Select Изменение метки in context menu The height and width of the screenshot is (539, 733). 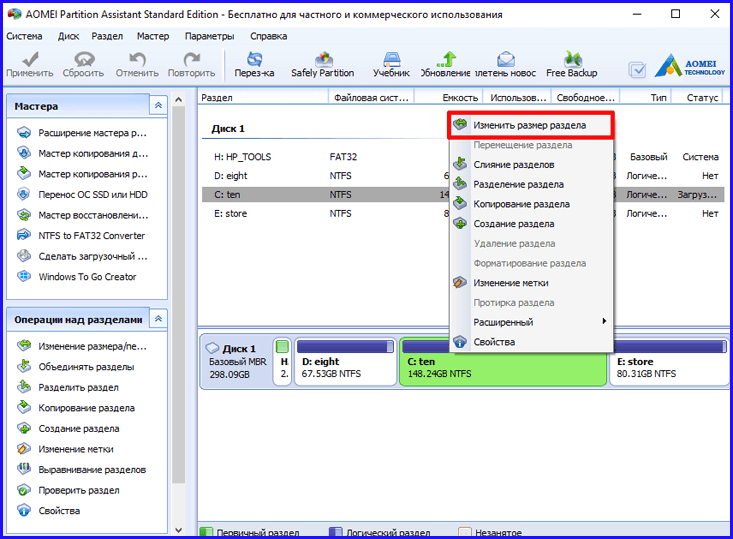[x=531, y=282]
